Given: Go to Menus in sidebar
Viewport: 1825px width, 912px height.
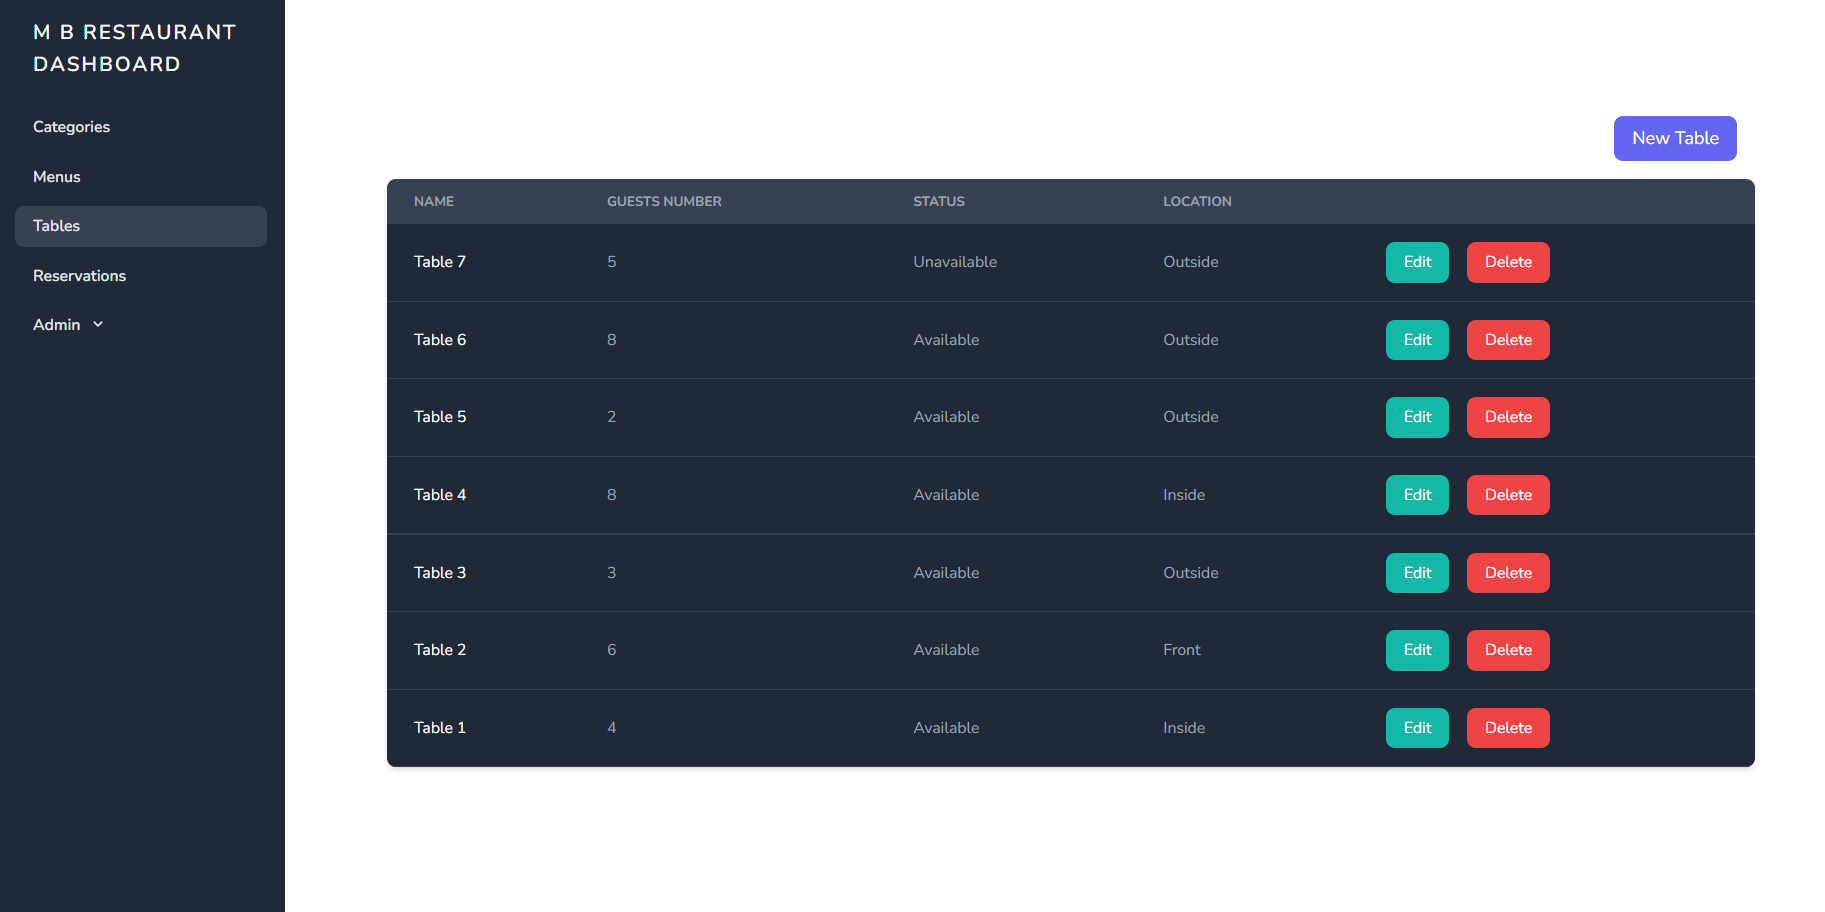Looking at the screenshot, I should [141, 177].
